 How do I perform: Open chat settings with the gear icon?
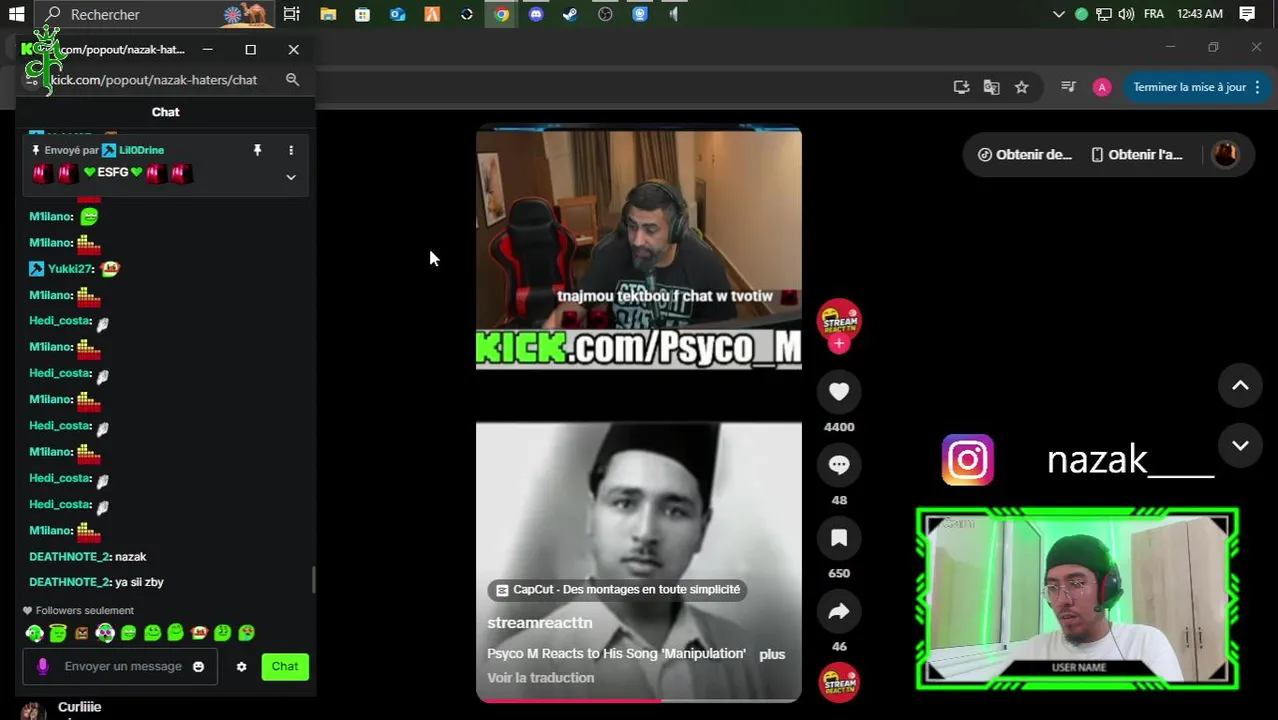pyautogui.click(x=241, y=667)
